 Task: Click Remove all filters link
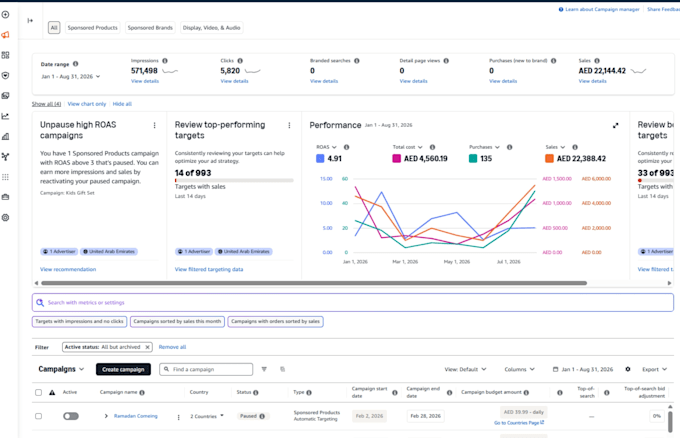(x=172, y=347)
